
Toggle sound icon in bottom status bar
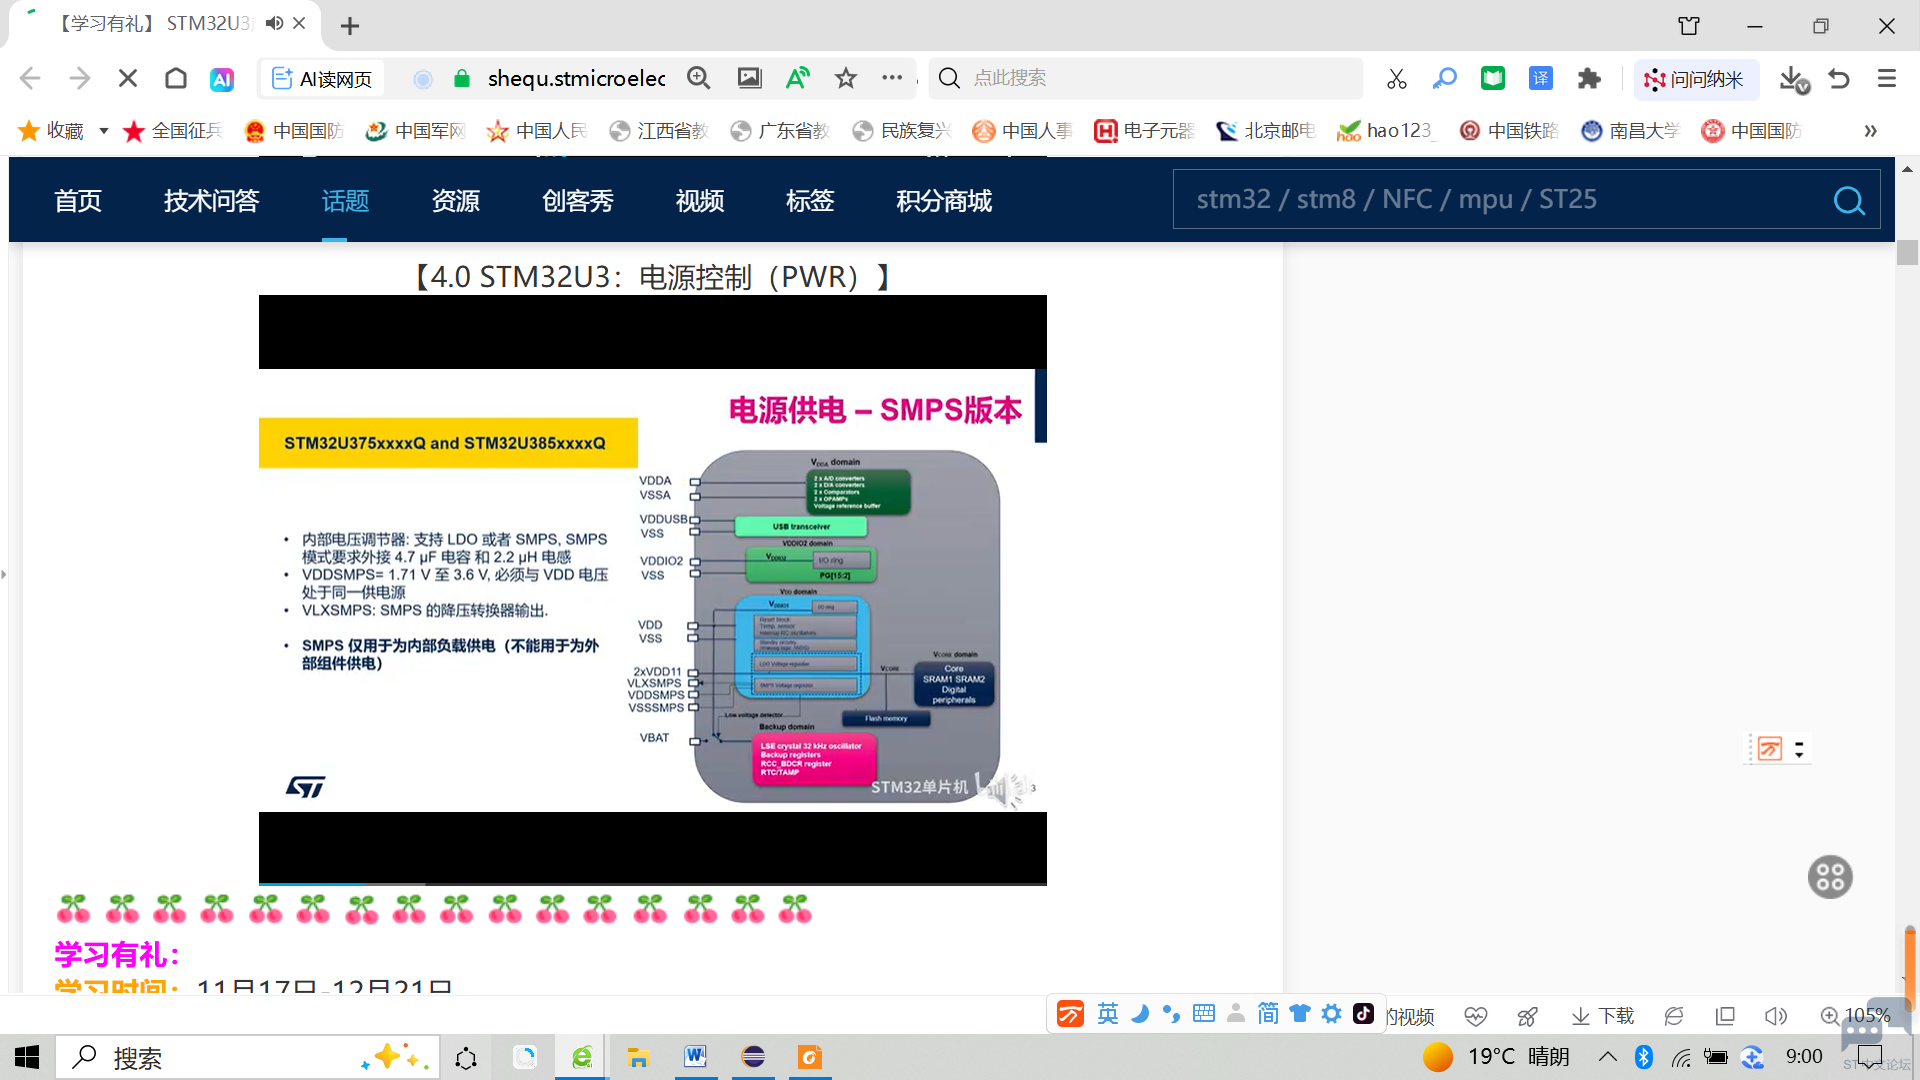(1775, 1016)
